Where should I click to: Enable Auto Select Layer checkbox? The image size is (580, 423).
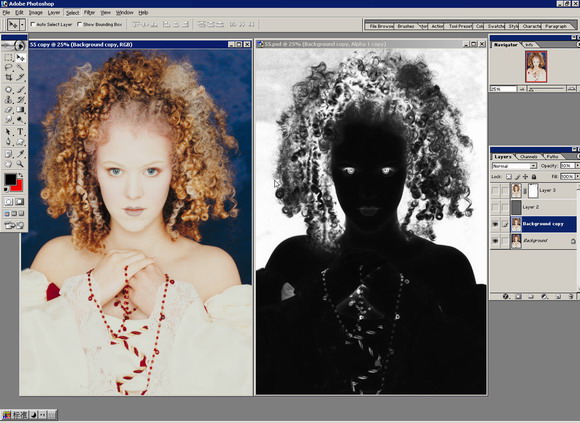tap(33, 24)
